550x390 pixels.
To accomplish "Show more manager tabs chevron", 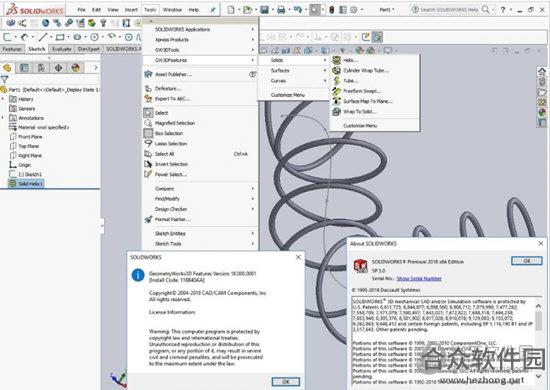I will [x=95, y=68].
